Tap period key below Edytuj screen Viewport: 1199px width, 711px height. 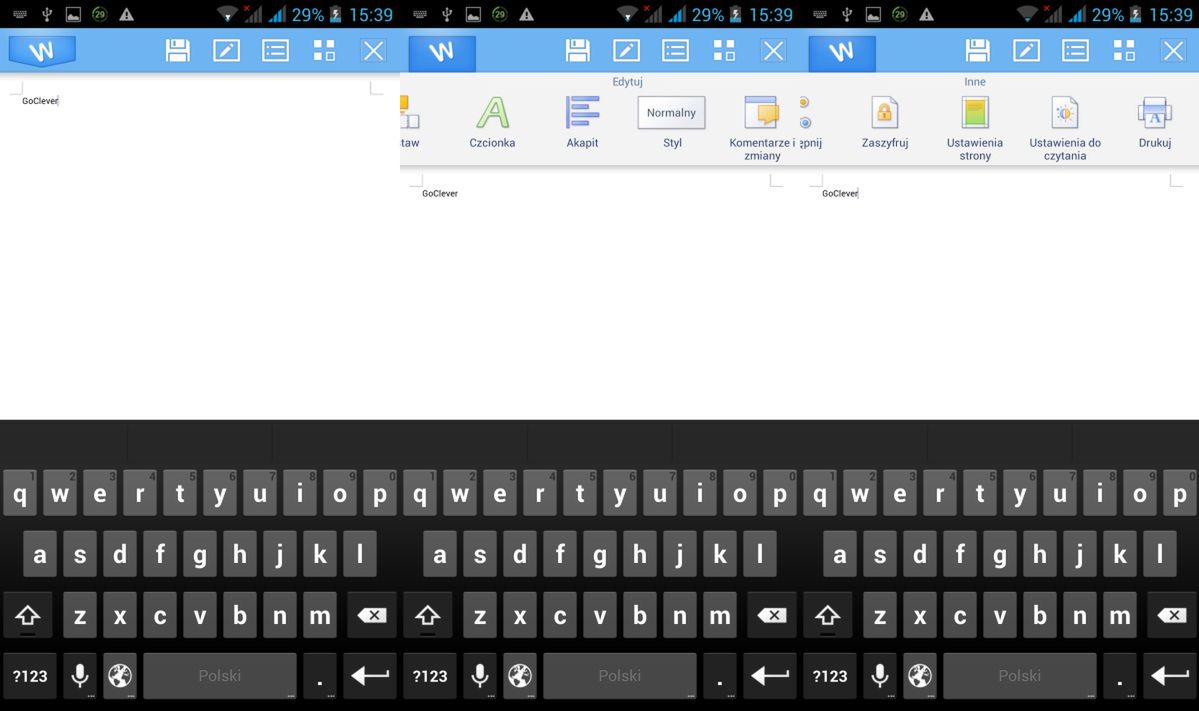click(x=720, y=676)
